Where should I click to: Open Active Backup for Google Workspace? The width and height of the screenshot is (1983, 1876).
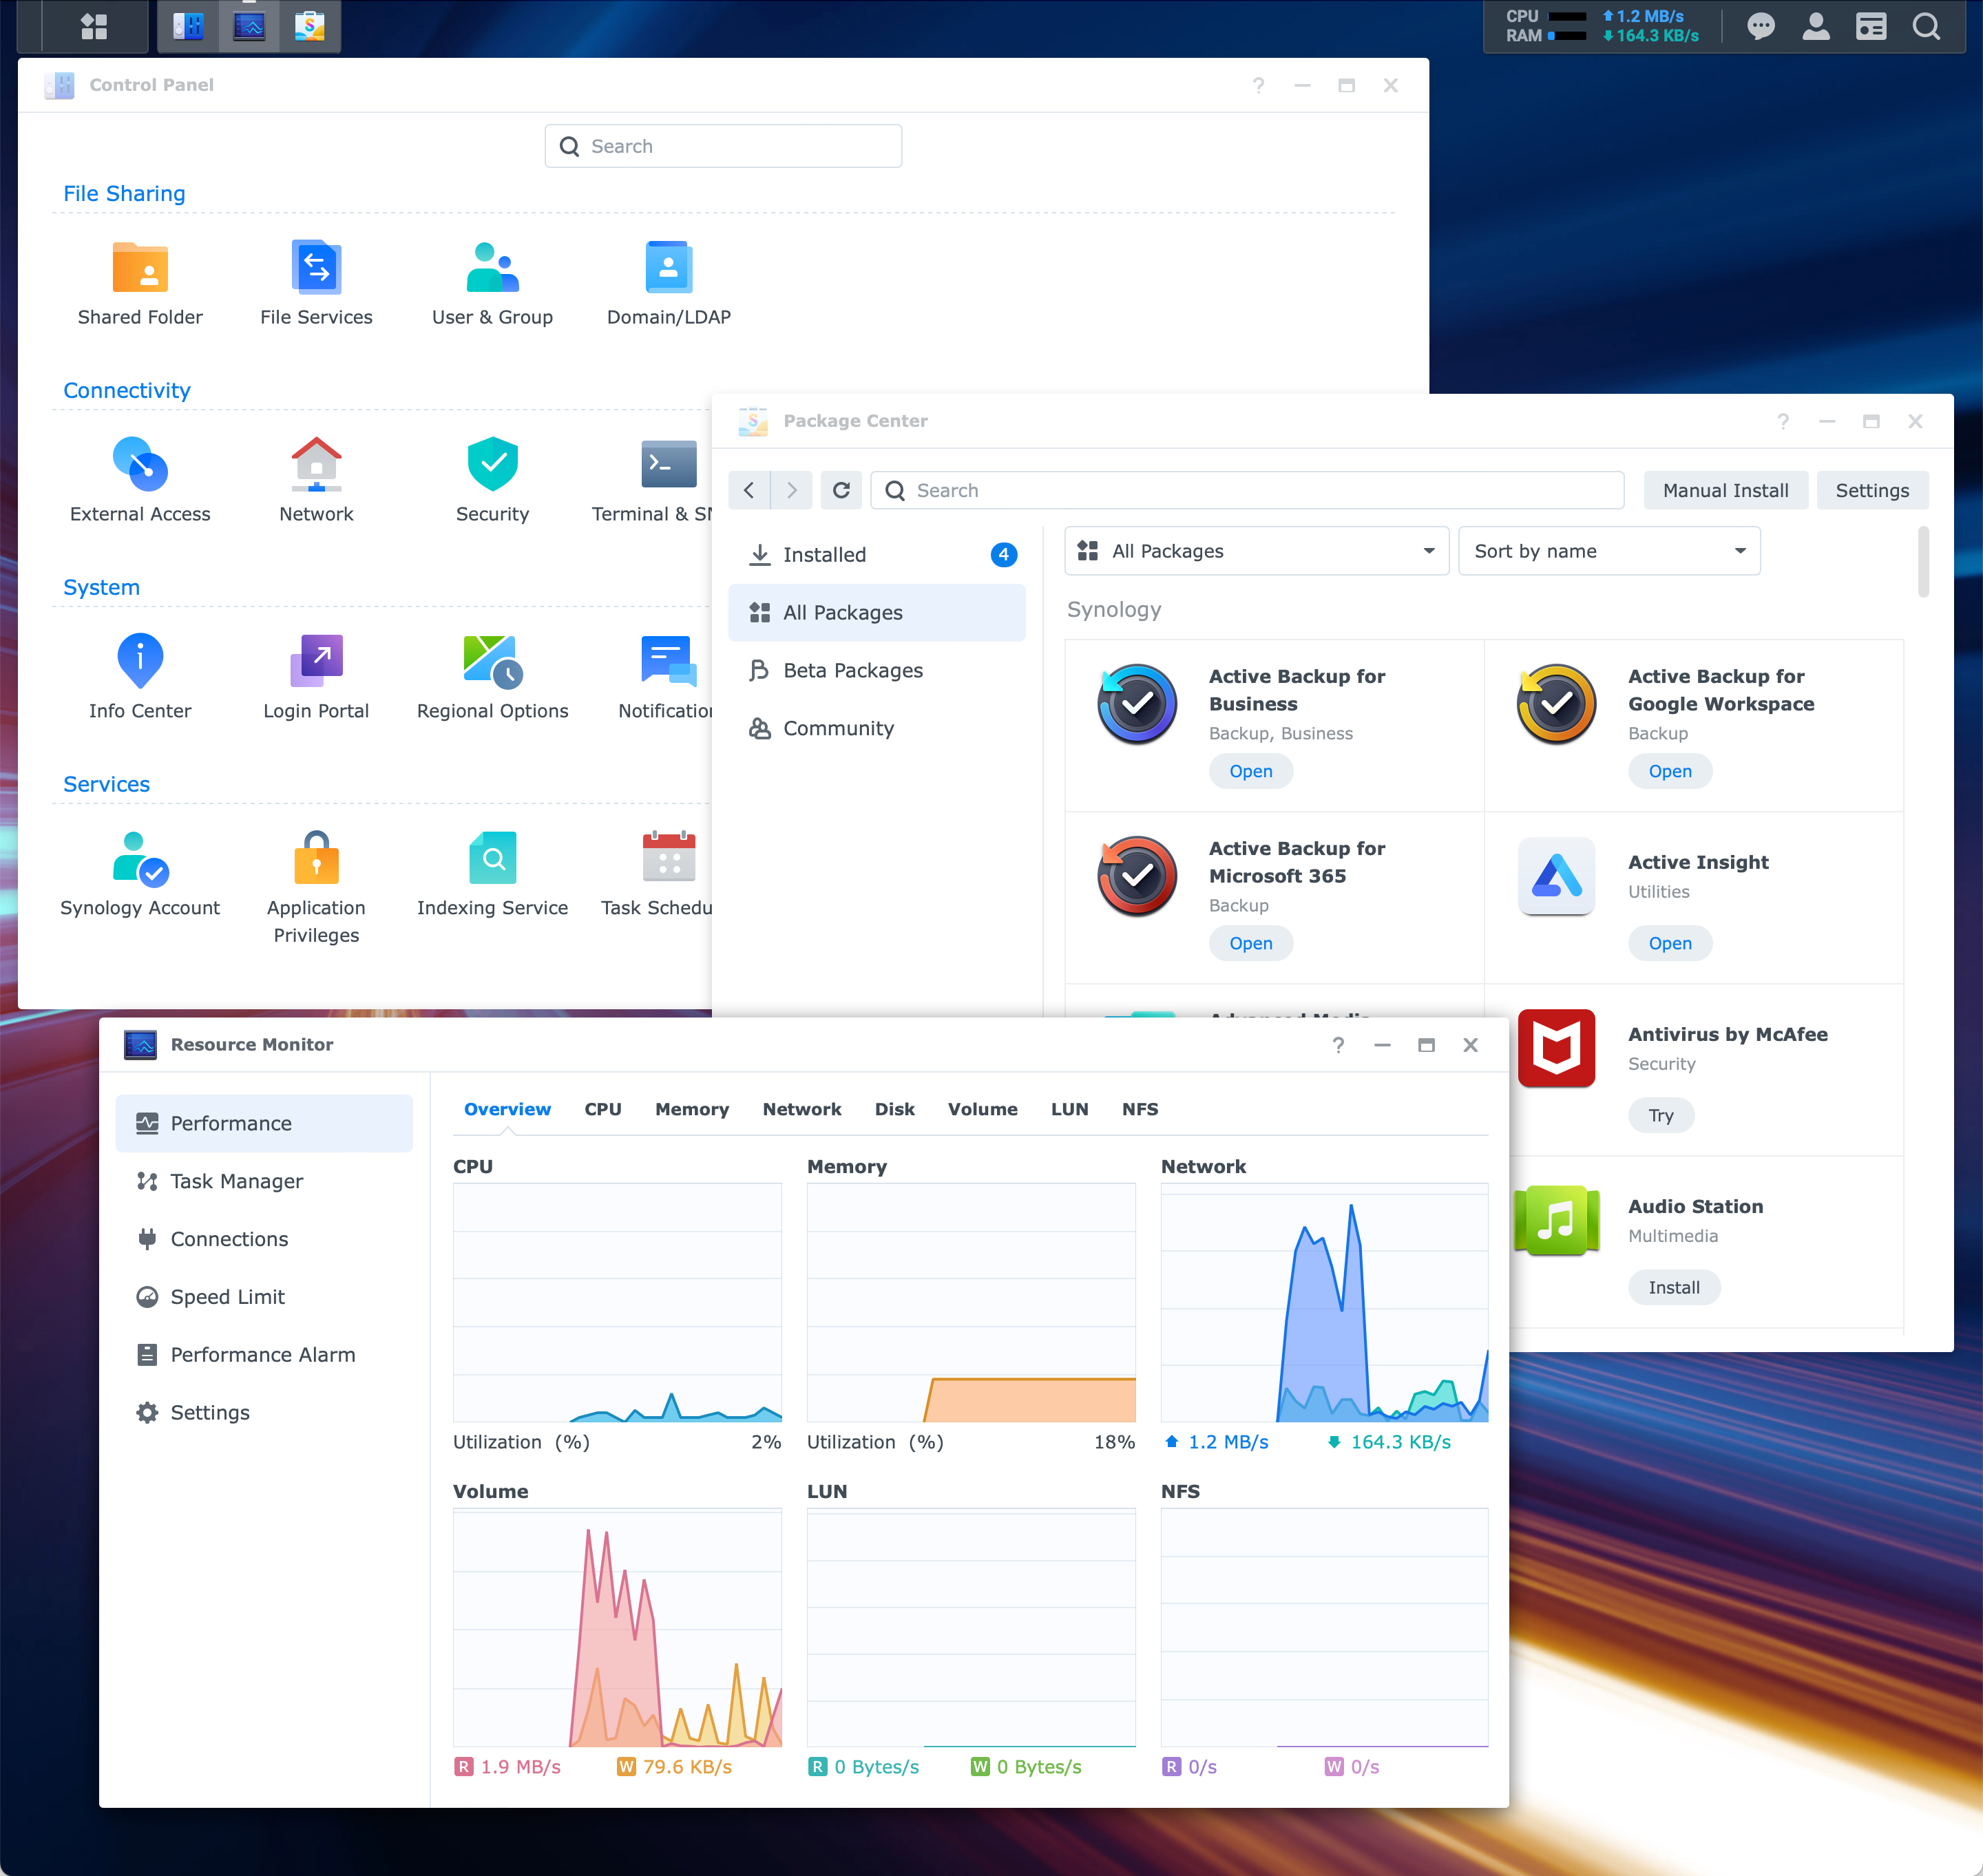(x=1670, y=771)
